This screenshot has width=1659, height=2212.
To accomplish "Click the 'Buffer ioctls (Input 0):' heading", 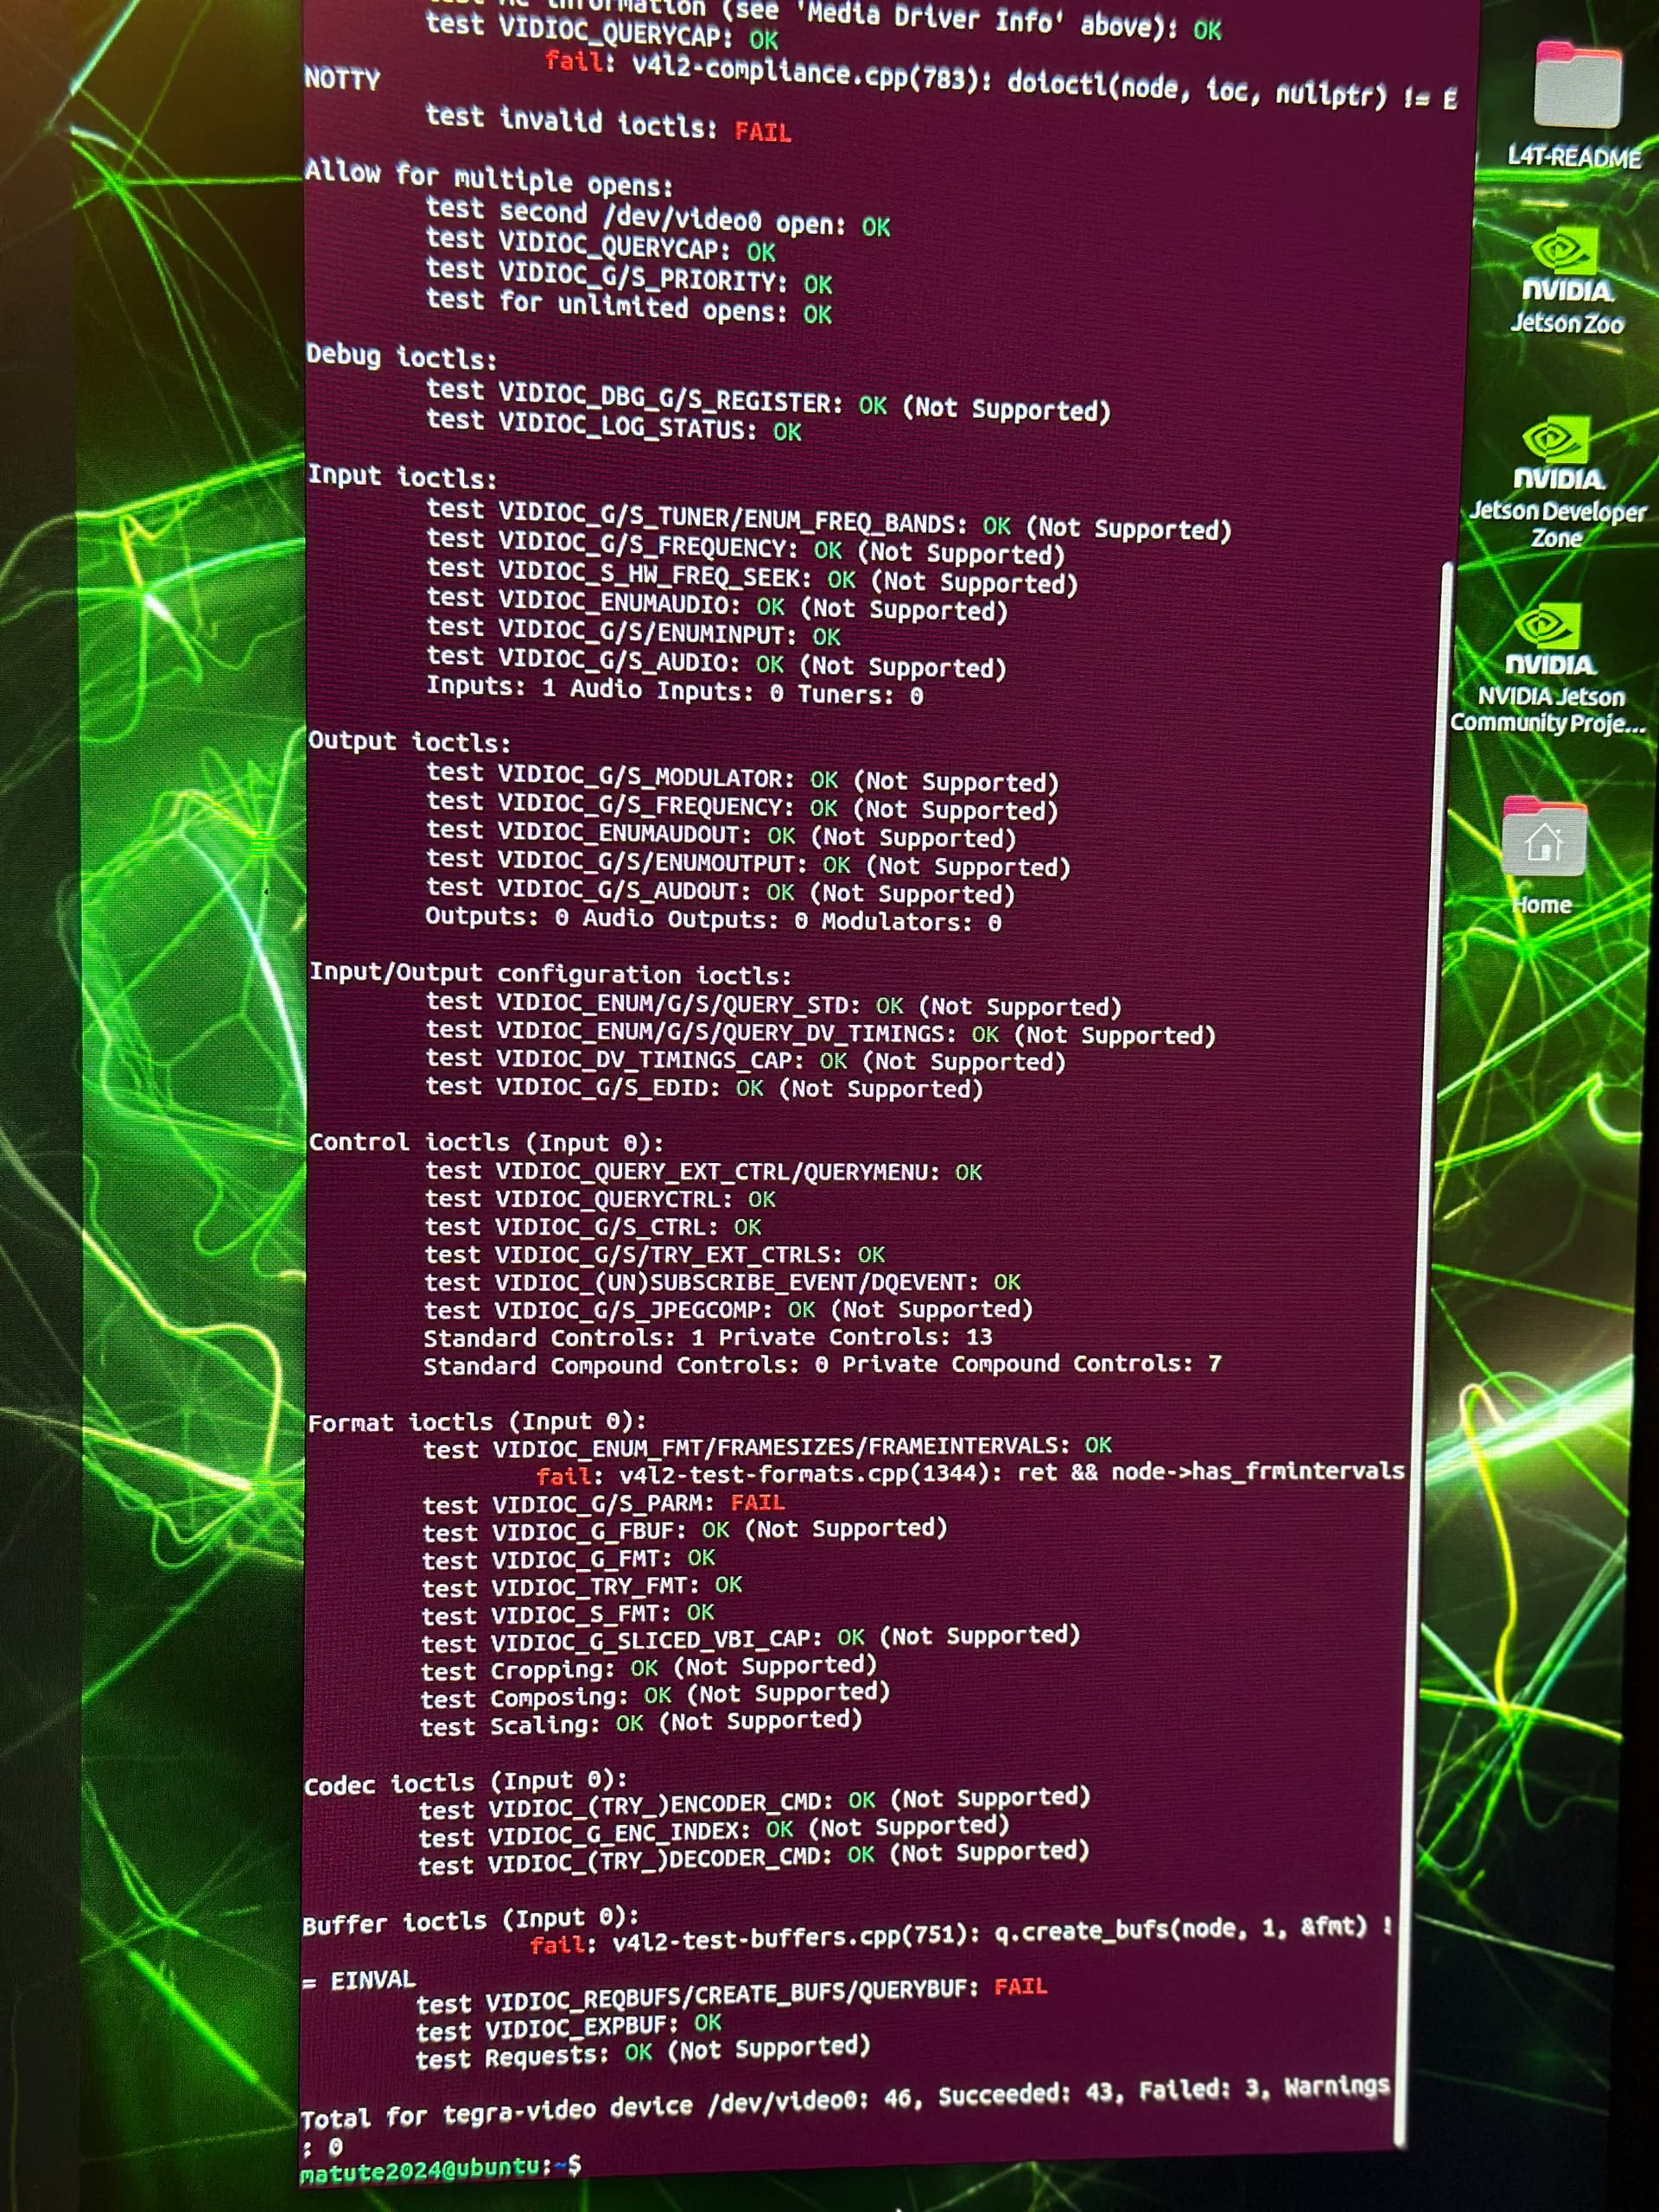I will pyautogui.click(x=470, y=1921).
